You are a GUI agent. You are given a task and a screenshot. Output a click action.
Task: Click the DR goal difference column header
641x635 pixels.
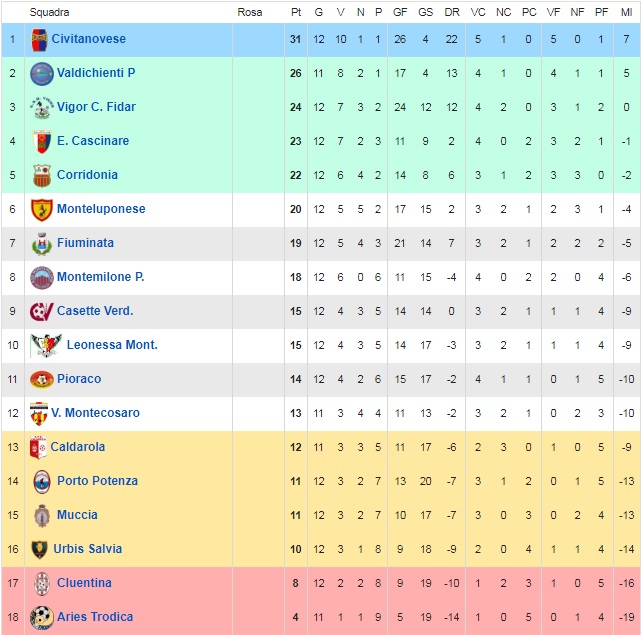[452, 12]
